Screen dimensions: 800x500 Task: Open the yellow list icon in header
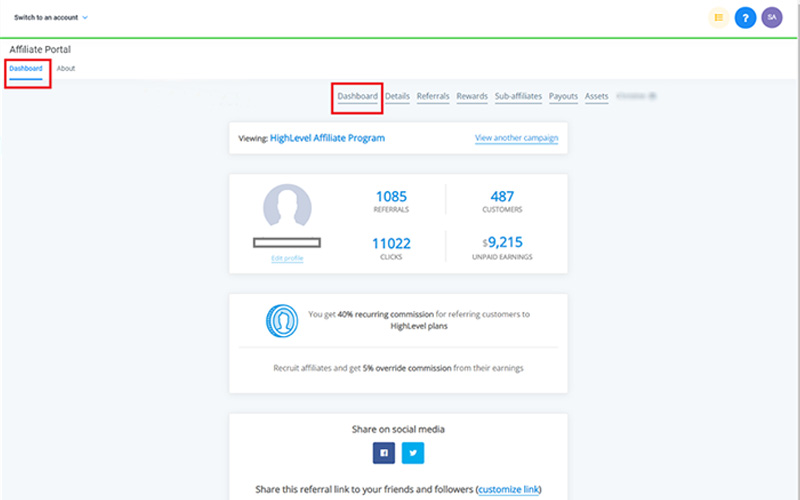[718, 18]
